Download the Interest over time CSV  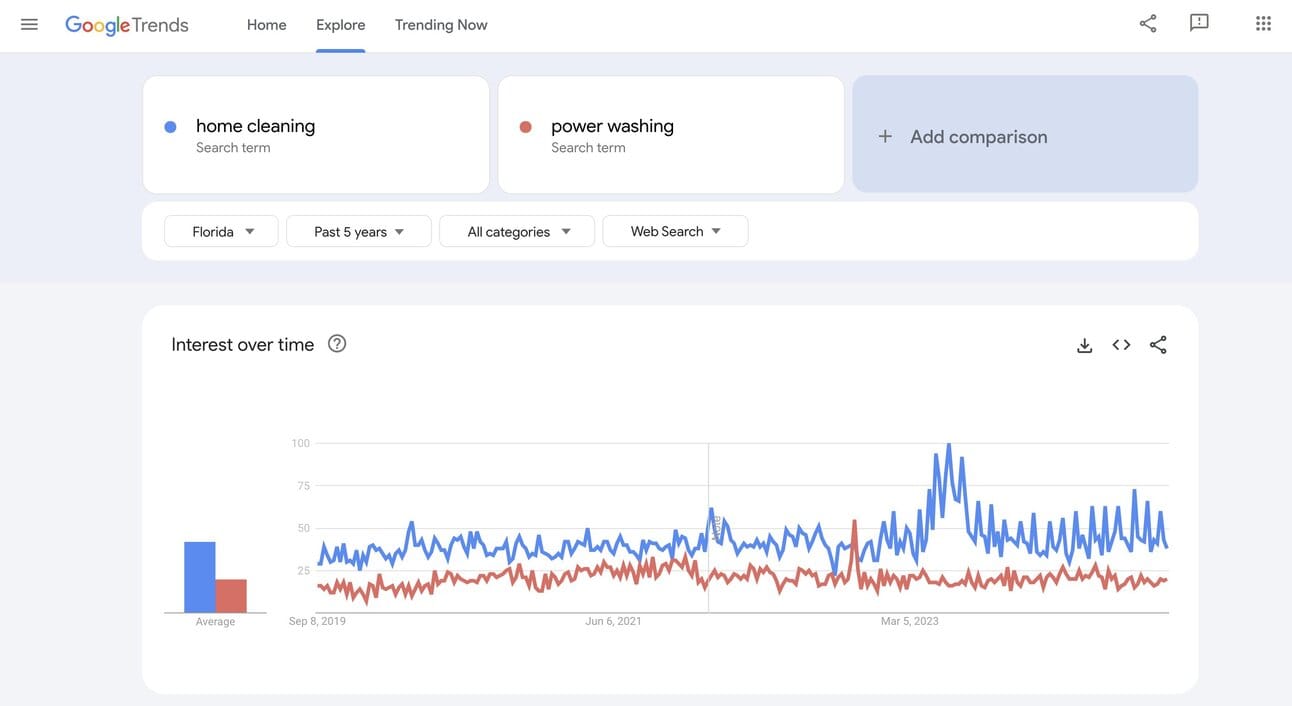point(1084,345)
